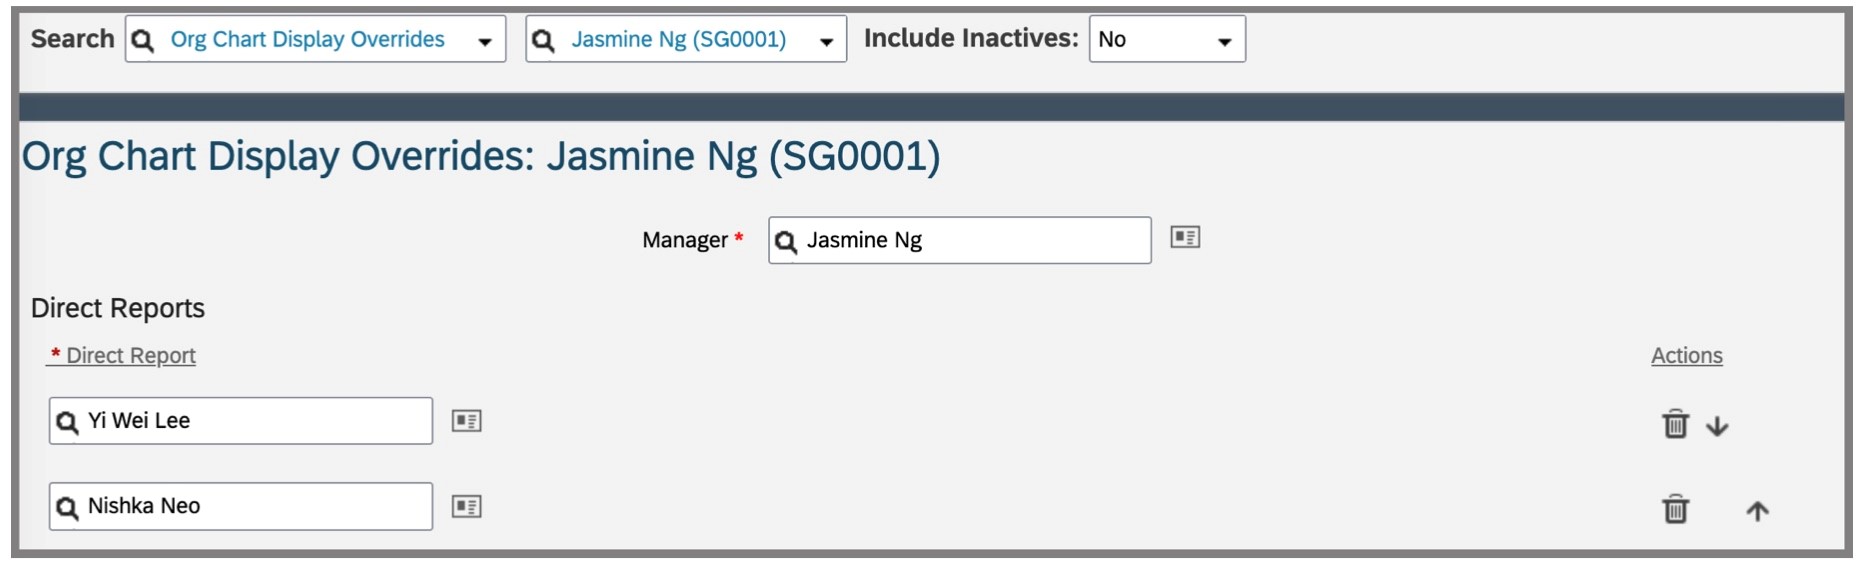Click the Org Chart Display Overrides search link
The image size is (1864, 569).
[x=307, y=39]
